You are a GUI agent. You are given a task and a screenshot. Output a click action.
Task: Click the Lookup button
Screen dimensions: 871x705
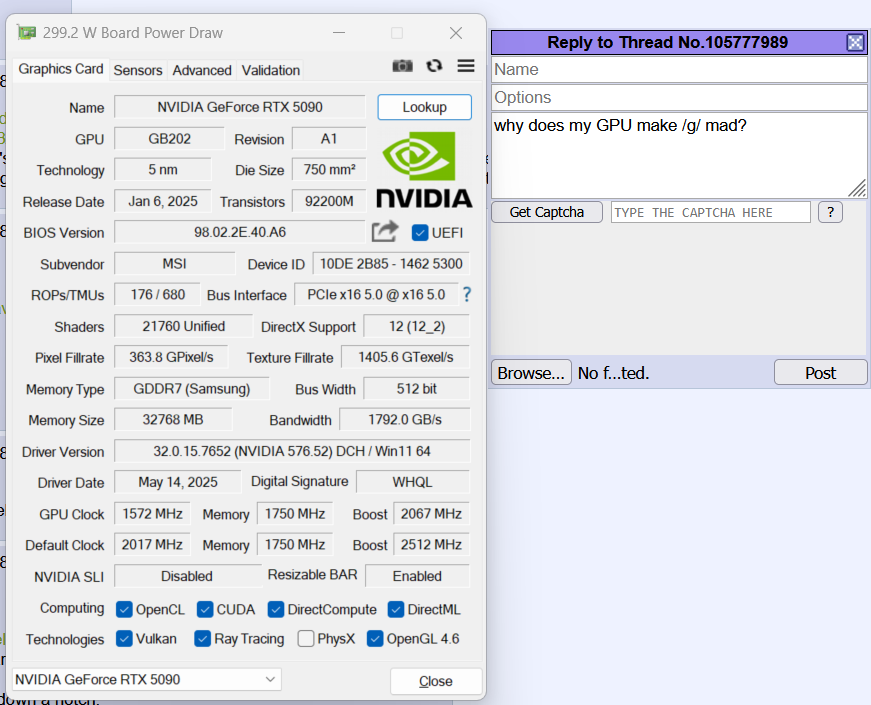pos(424,107)
